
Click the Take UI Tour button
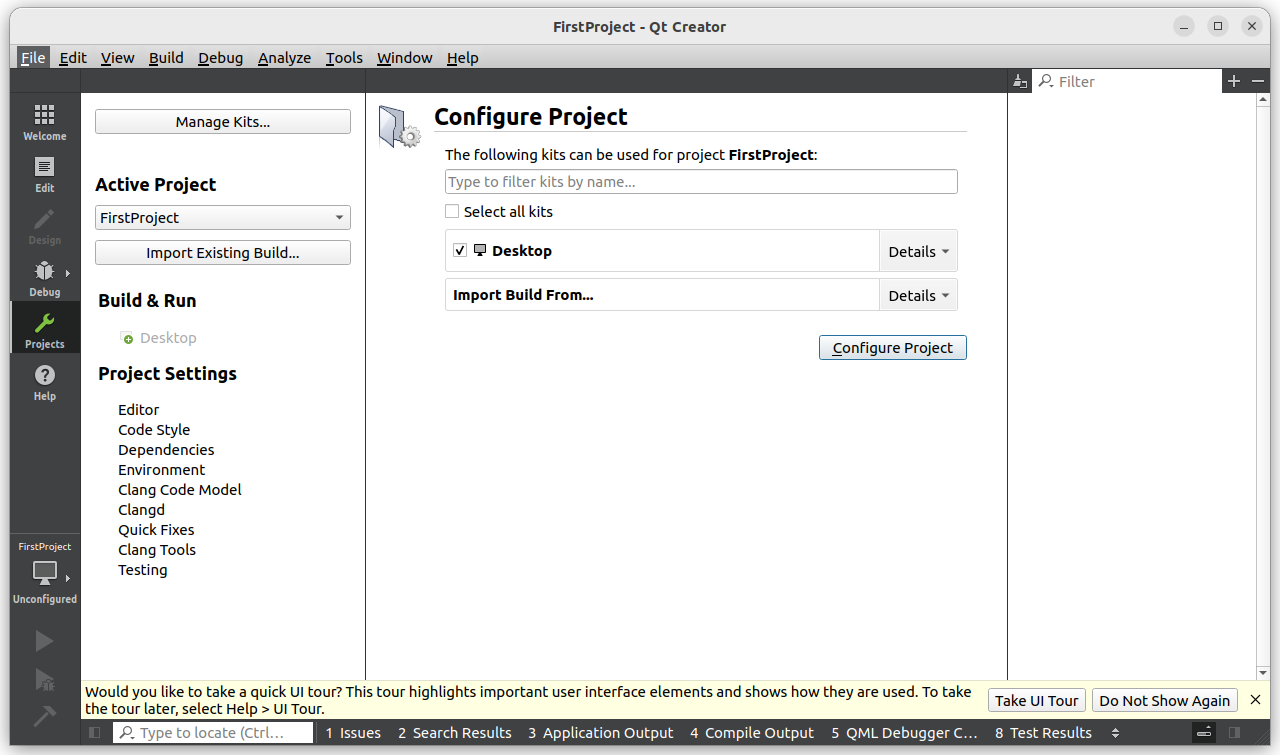pyautogui.click(x=1037, y=700)
